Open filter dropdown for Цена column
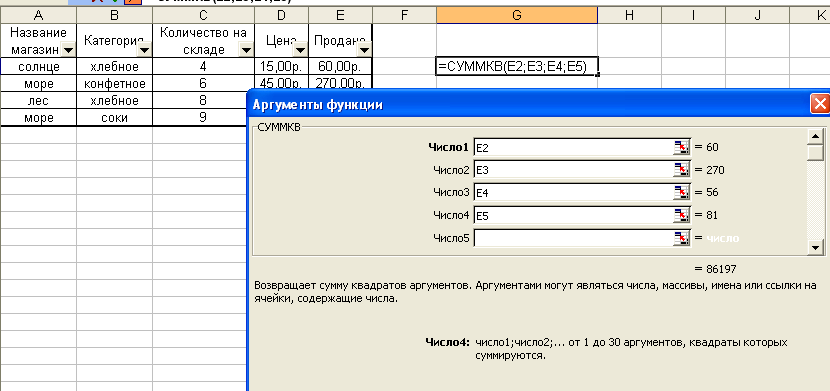Screen dimensions: 830x391 (x=300, y=50)
